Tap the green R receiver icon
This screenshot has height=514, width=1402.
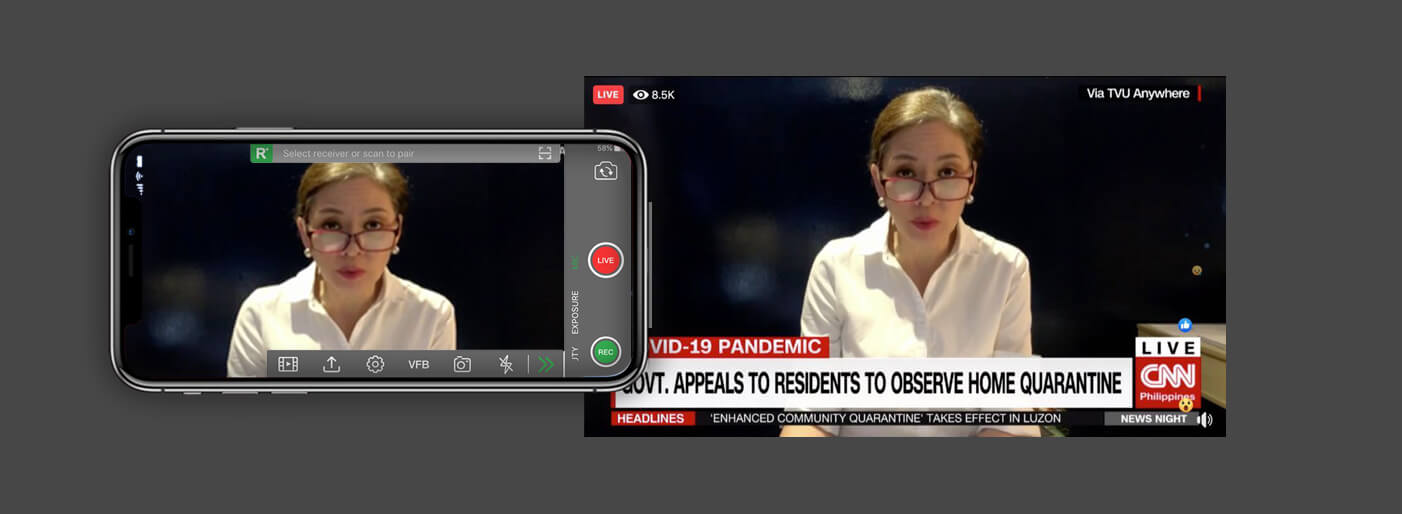(x=261, y=153)
